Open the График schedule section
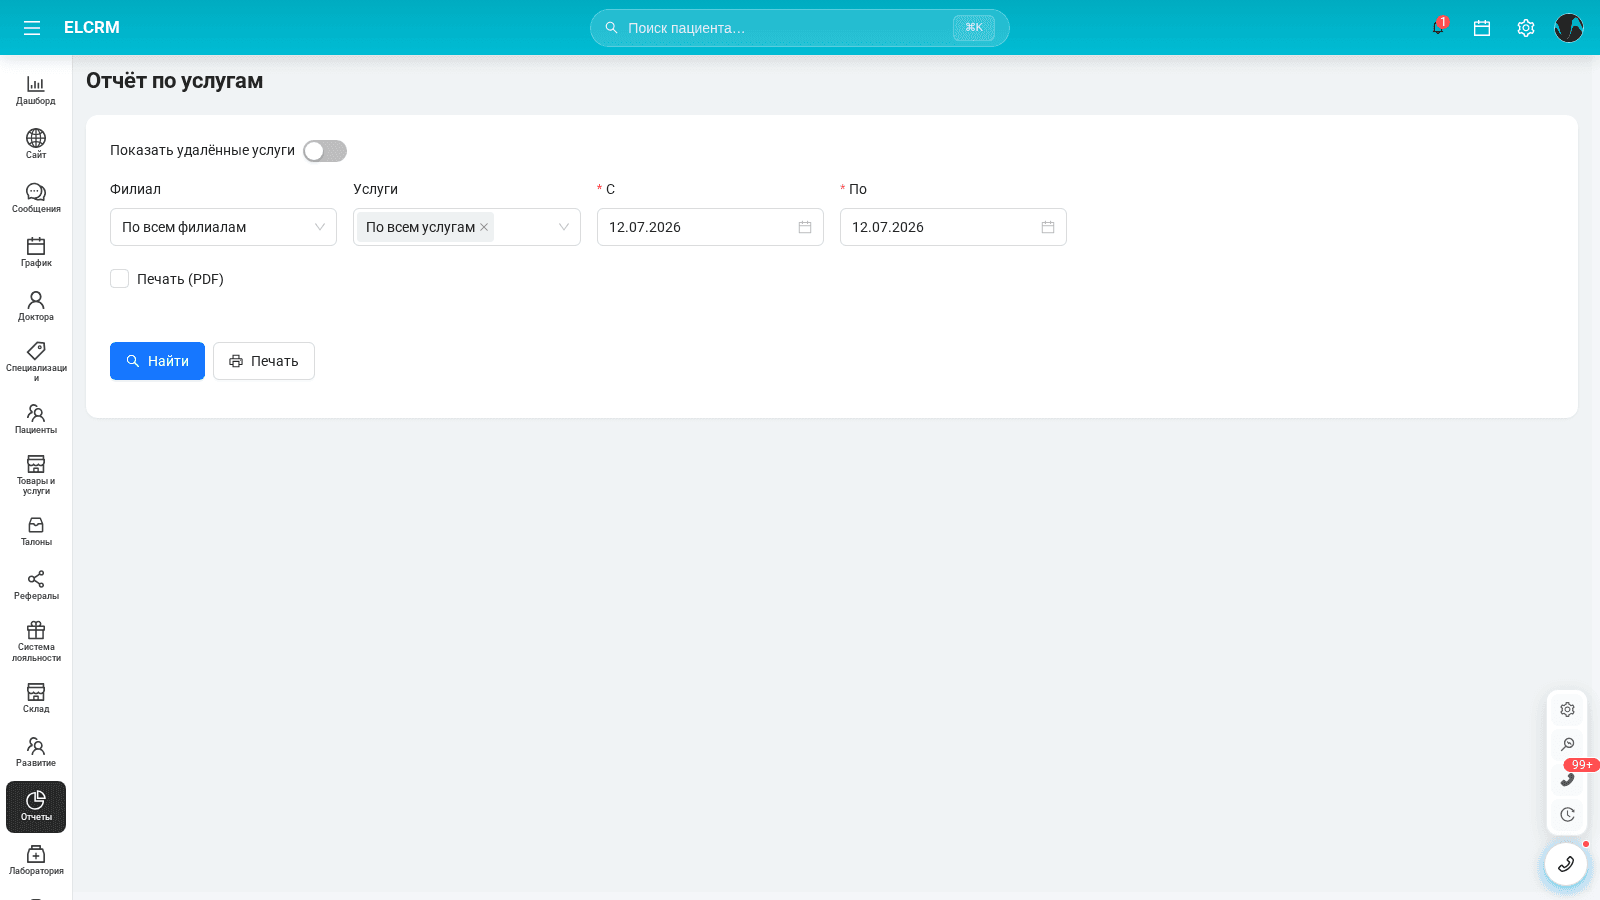1600x900 pixels. point(36,252)
